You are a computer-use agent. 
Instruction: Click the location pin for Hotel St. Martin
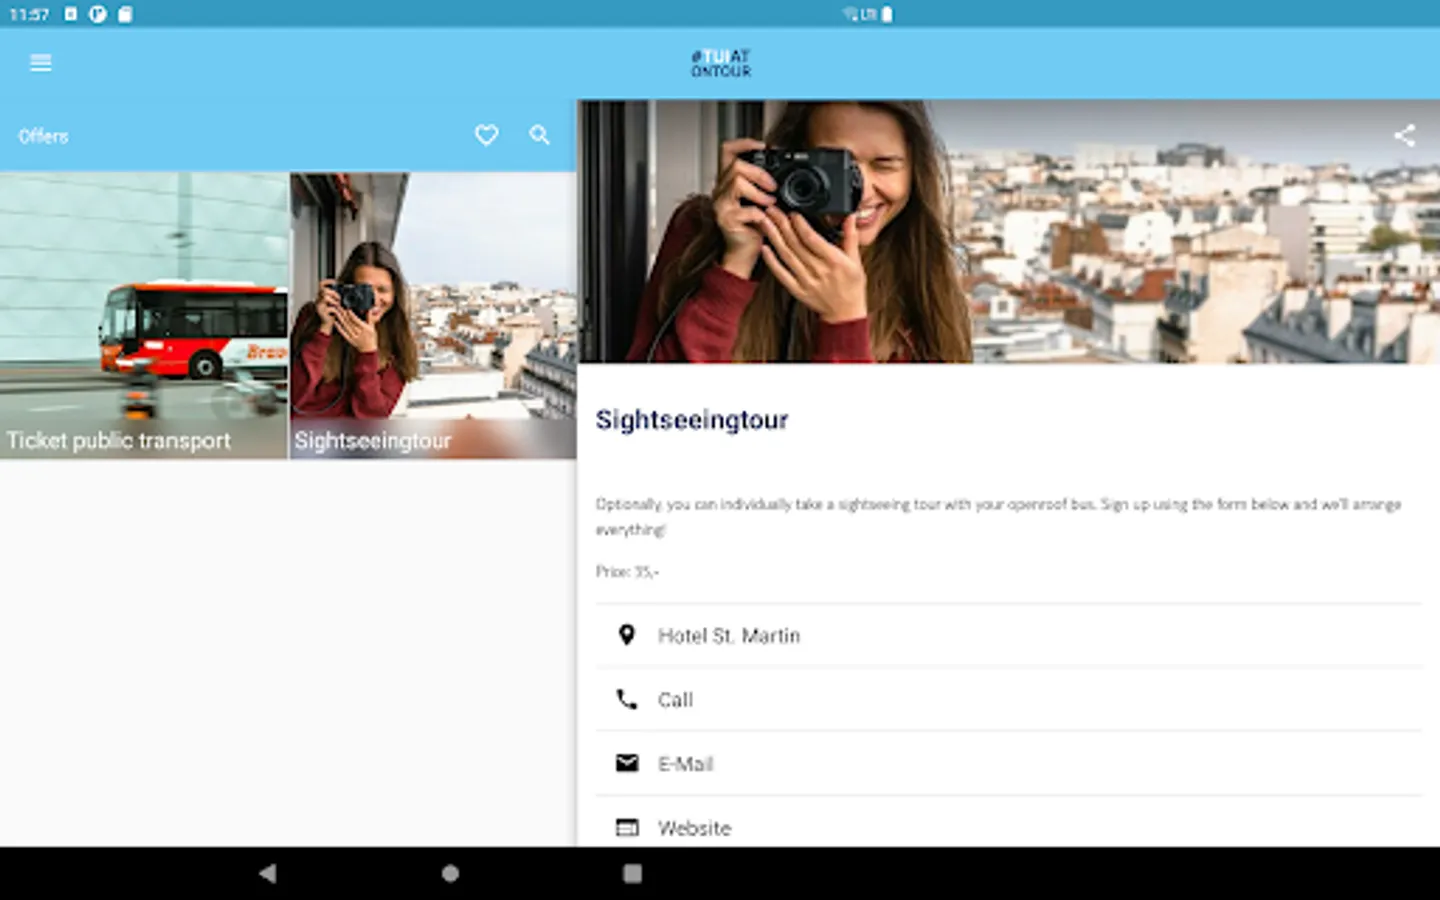pos(626,635)
